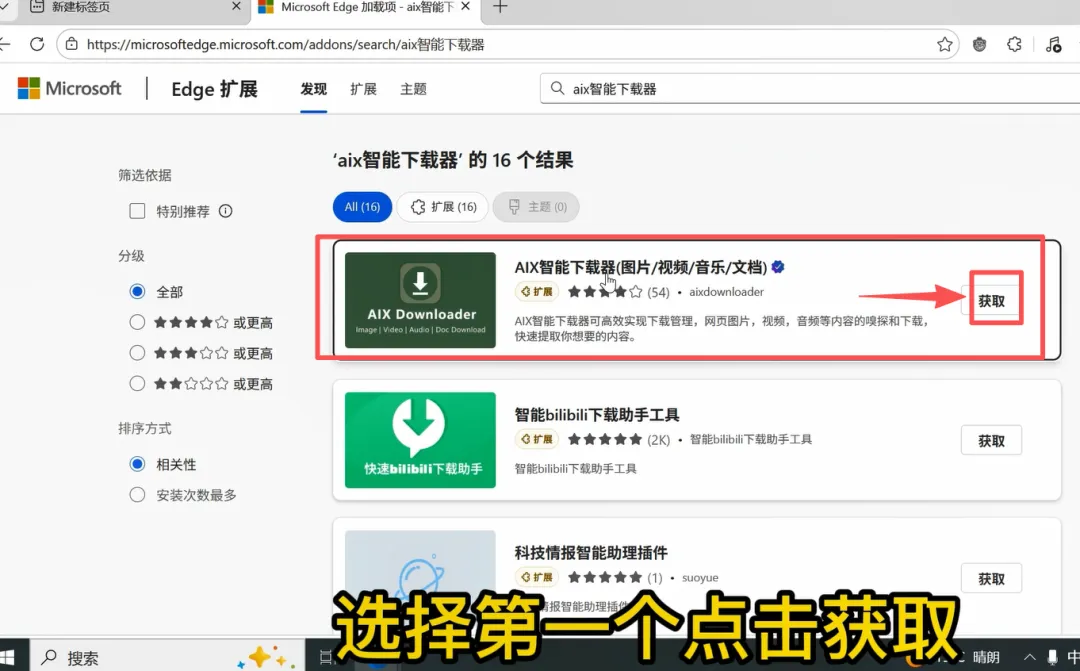Click the music note toolbar icon
1080x671 pixels.
[1053, 45]
